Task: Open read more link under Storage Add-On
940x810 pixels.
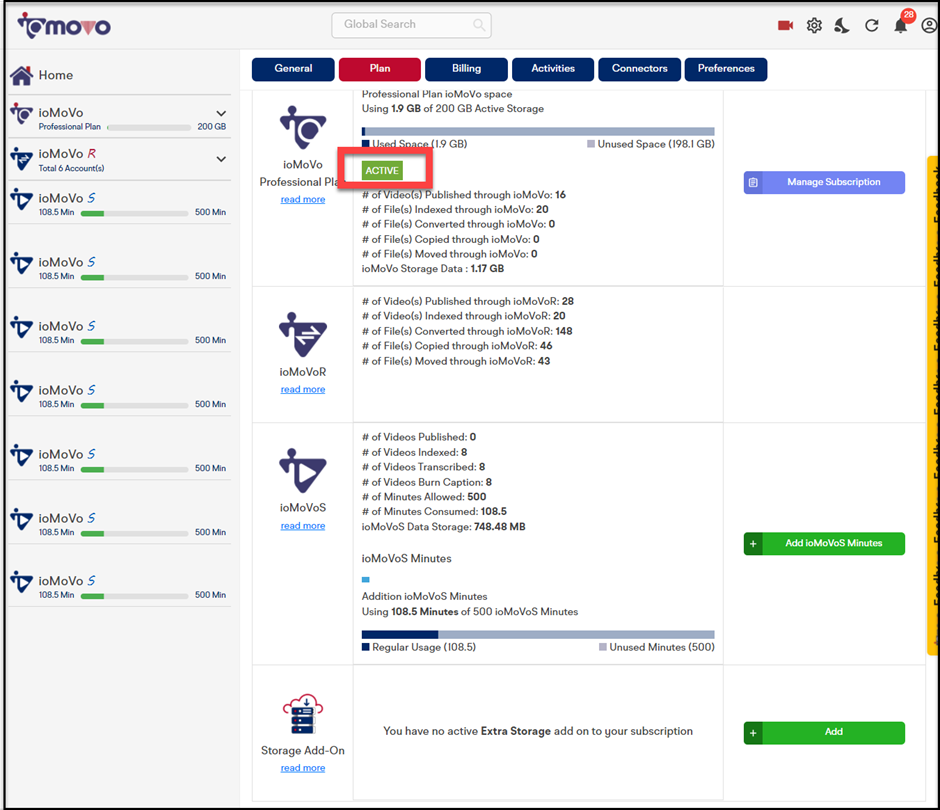Action: [x=303, y=768]
